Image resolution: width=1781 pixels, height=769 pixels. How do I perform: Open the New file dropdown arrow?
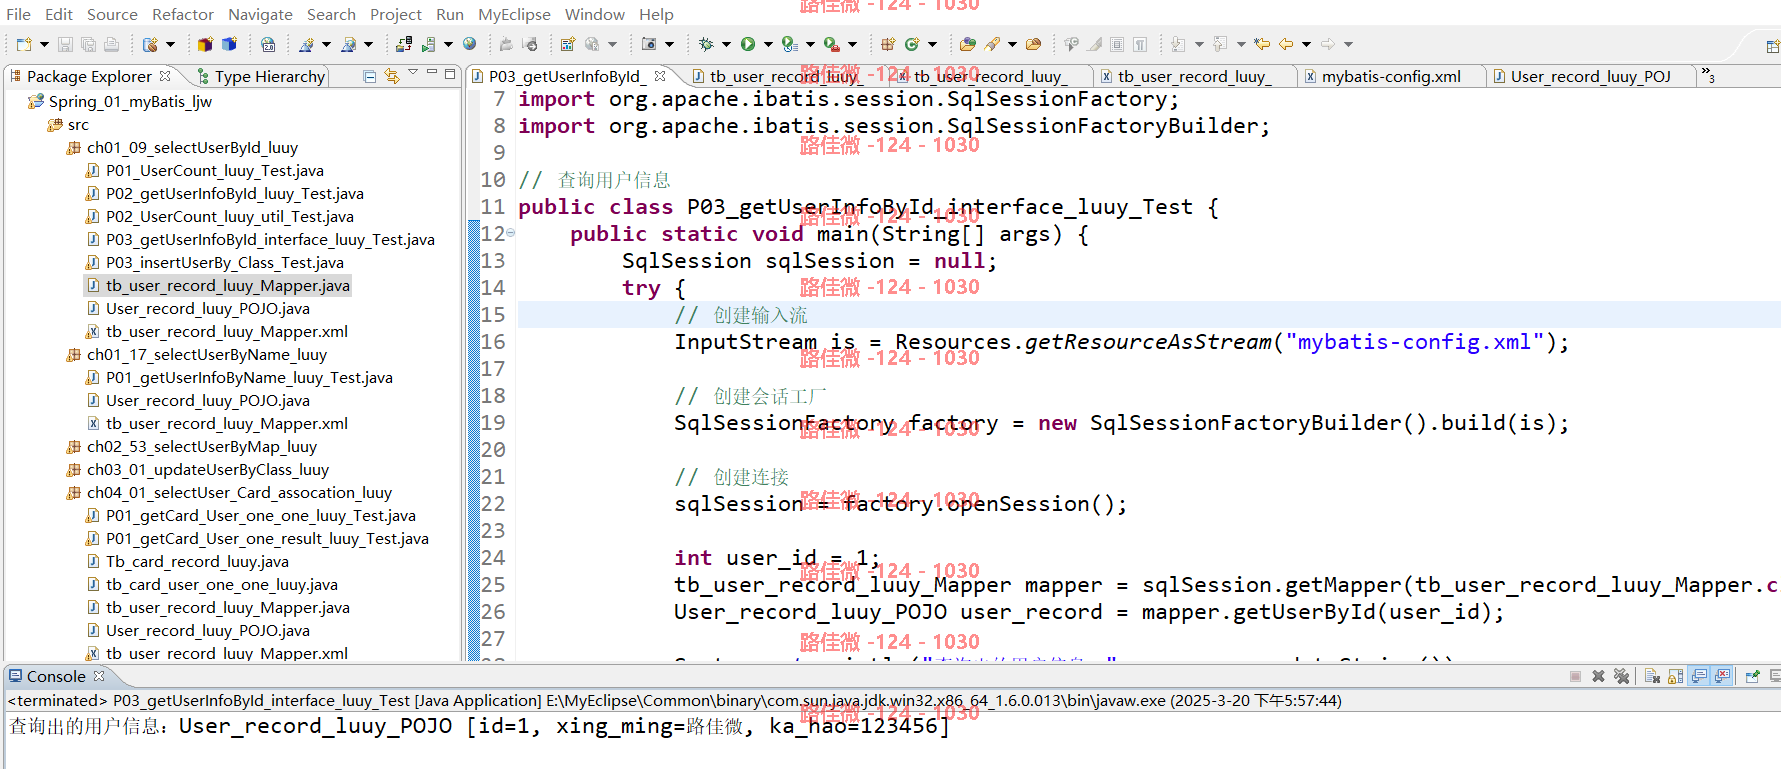click(44, 44)
